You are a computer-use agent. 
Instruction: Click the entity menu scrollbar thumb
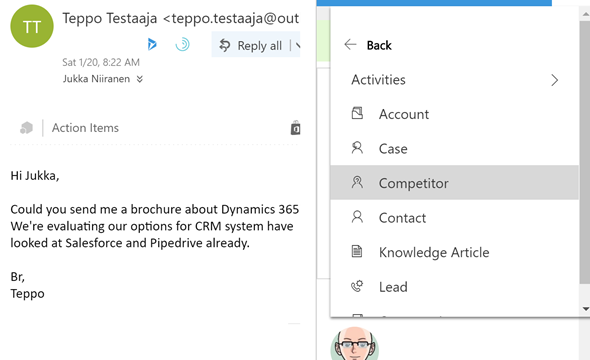[x=585, y=152]
